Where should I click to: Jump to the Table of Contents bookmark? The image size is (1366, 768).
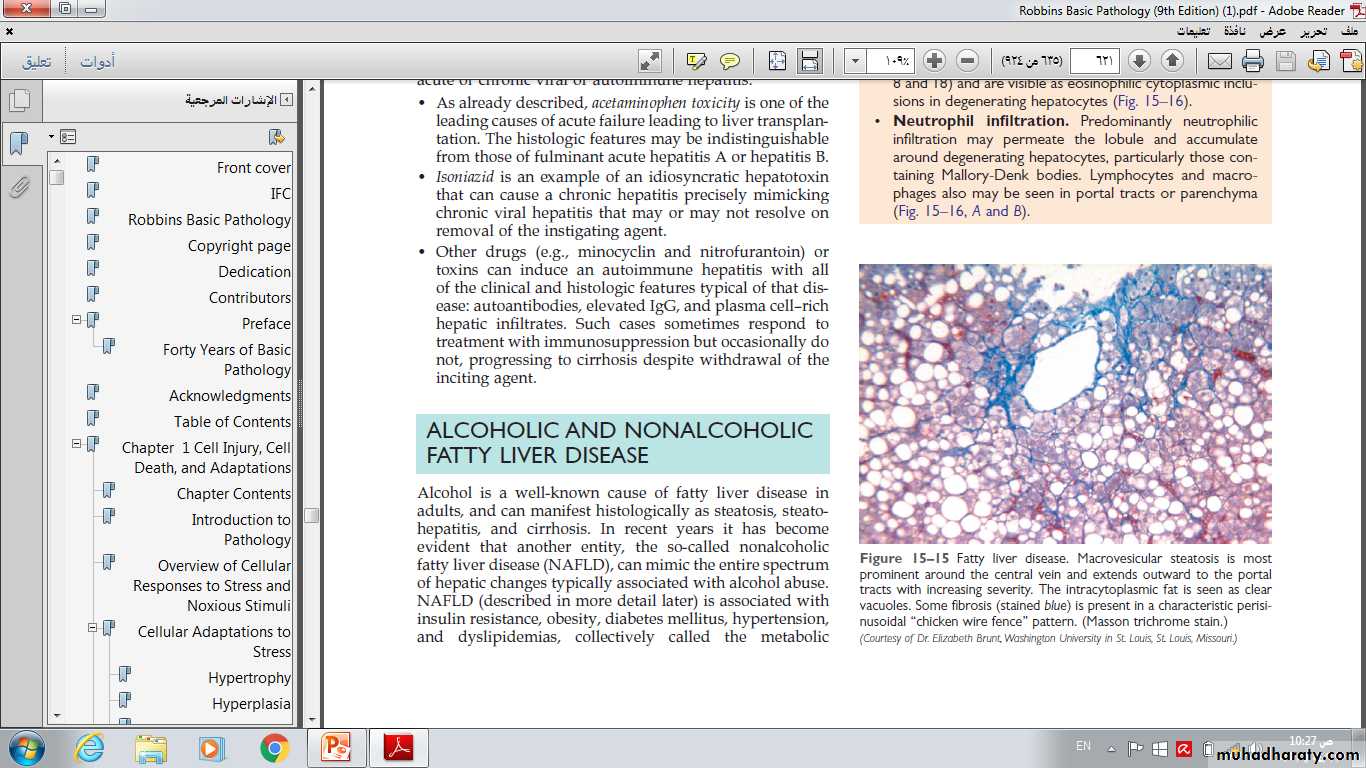point(232,422)
